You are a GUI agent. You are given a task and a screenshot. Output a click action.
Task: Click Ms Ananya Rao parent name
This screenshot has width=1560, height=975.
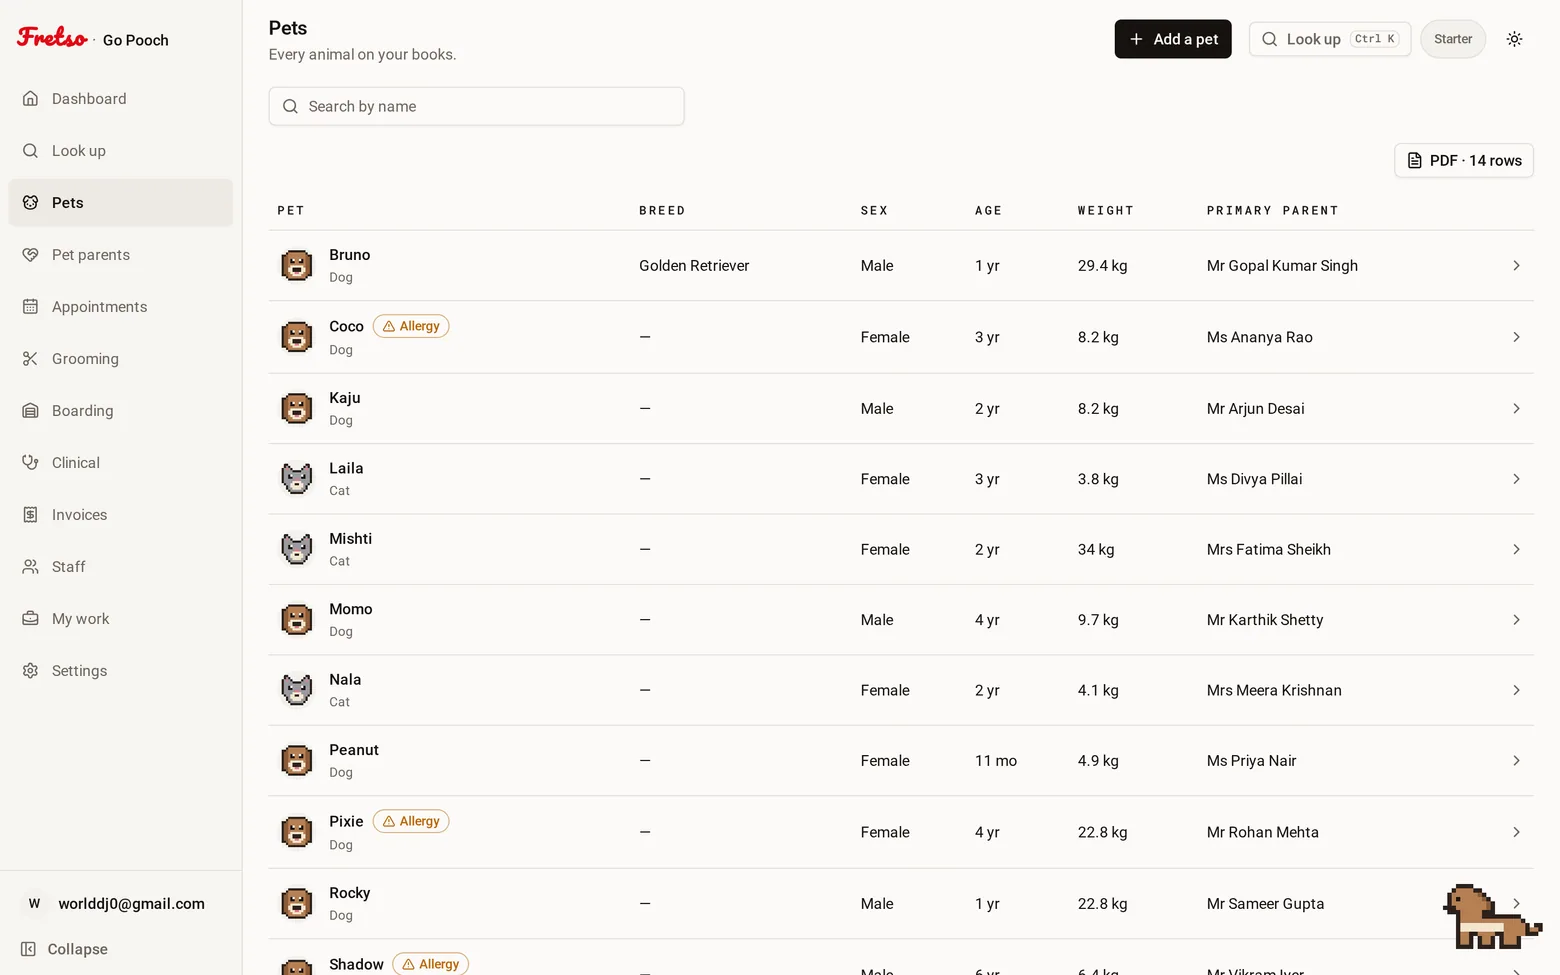[x=1260, y=337]
